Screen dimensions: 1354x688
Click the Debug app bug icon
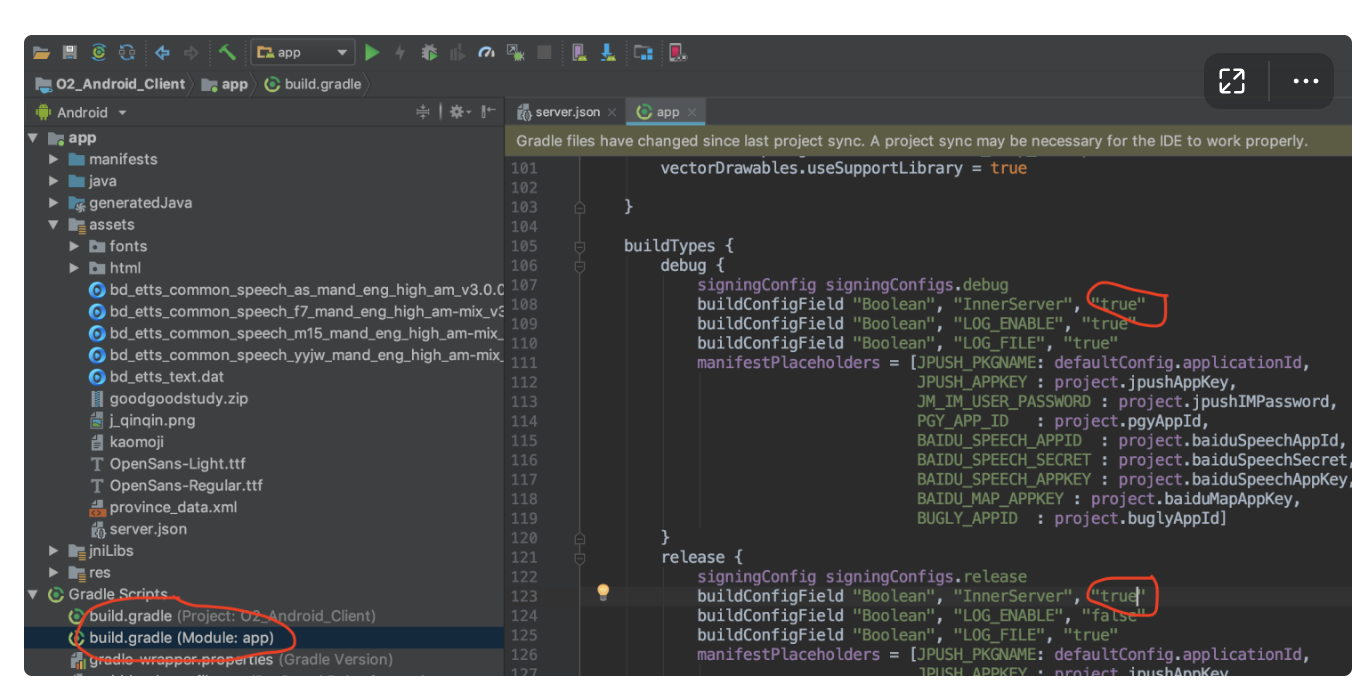[x=429, y=53]
